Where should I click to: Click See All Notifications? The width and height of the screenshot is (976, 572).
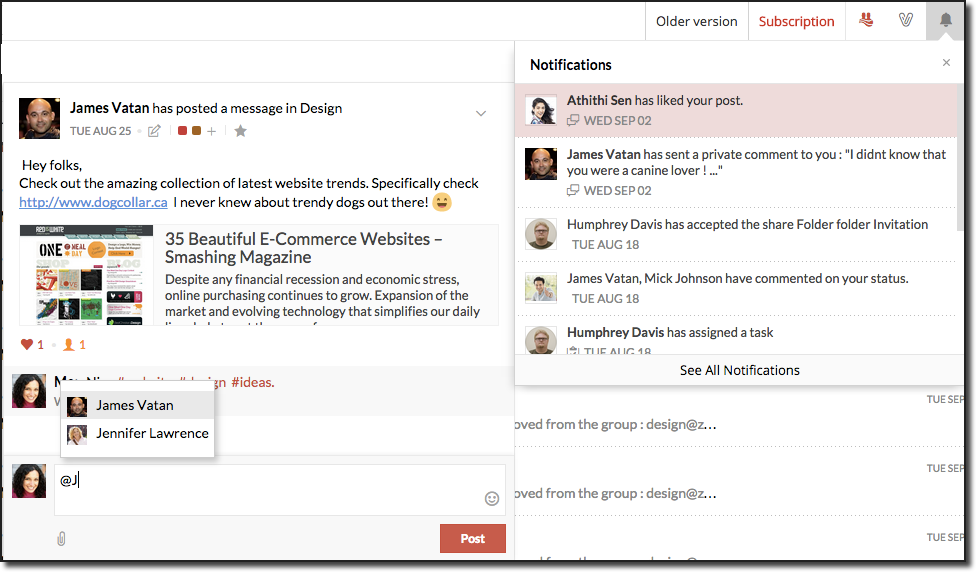[x=739, y=370]
